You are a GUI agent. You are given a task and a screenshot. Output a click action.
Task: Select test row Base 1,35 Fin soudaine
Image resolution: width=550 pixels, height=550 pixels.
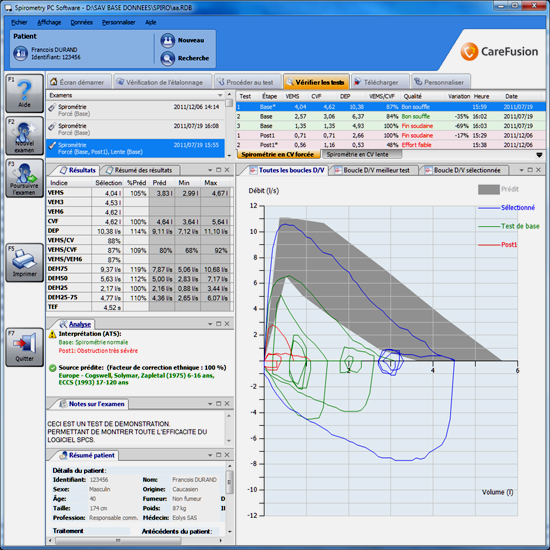[390, 126]
